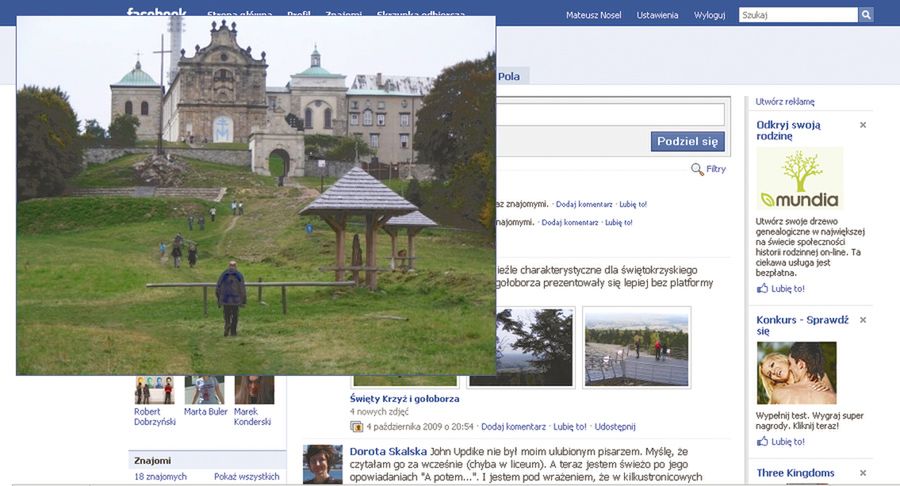The image size is (900, 486).
Task: Open Robert Dobrzyński's friend avatar
Action: coord(154,390)
